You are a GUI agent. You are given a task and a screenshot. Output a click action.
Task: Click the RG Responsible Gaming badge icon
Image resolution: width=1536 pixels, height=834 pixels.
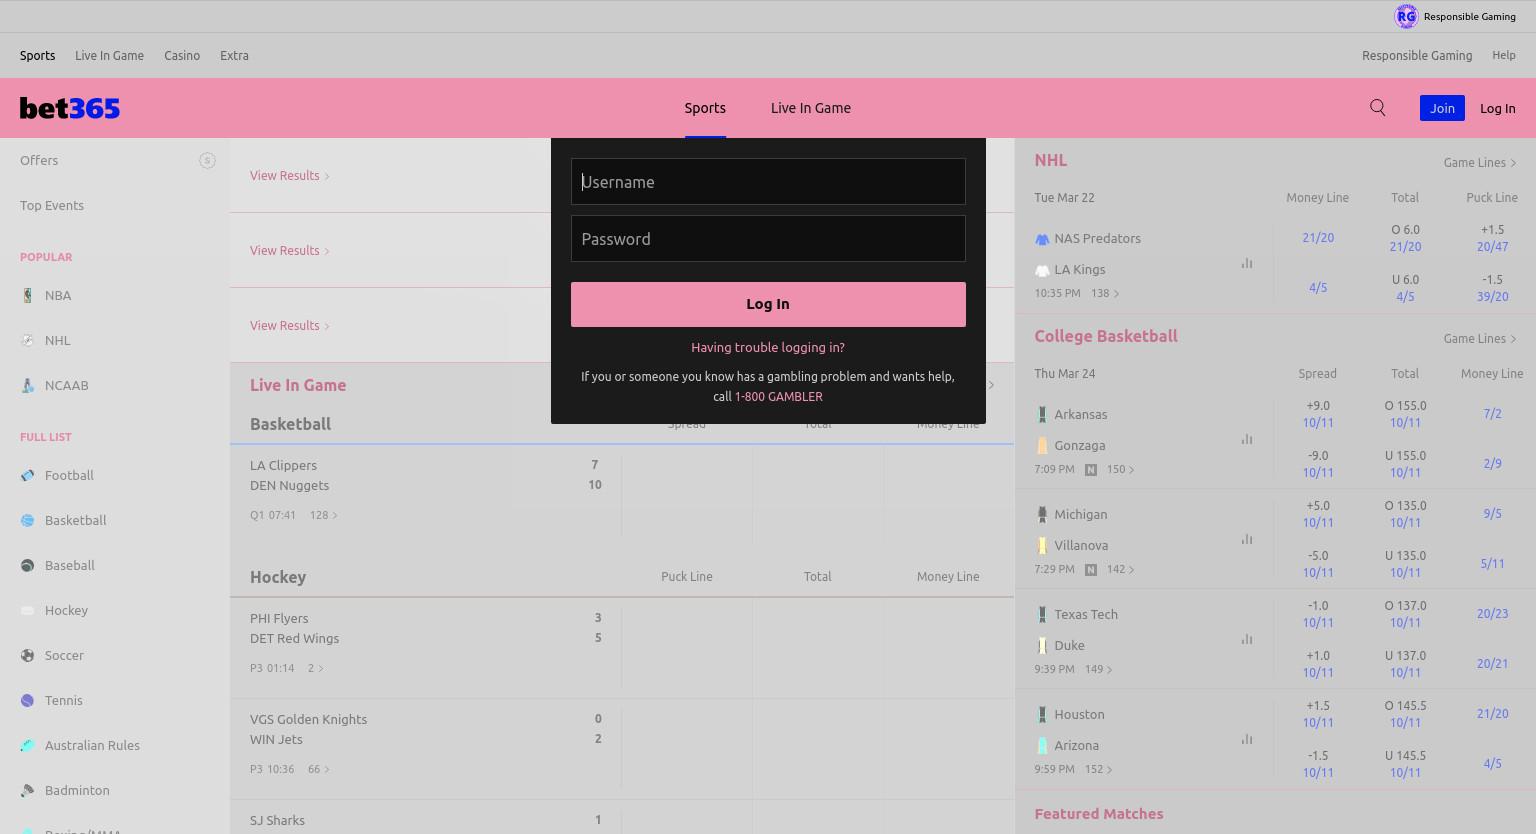tap(1406, 16)
